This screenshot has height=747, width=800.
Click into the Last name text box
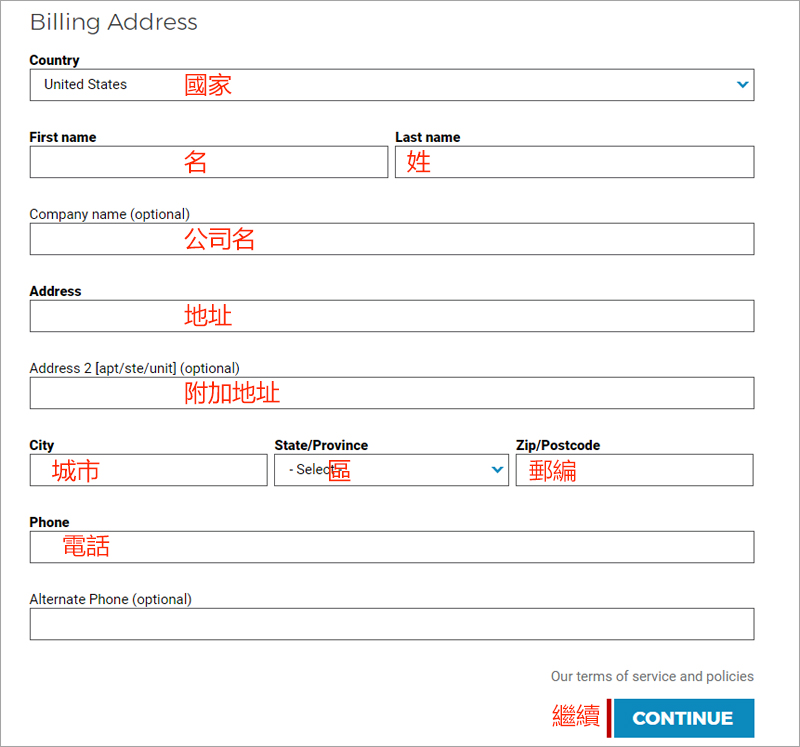click(x=574, y=162)
